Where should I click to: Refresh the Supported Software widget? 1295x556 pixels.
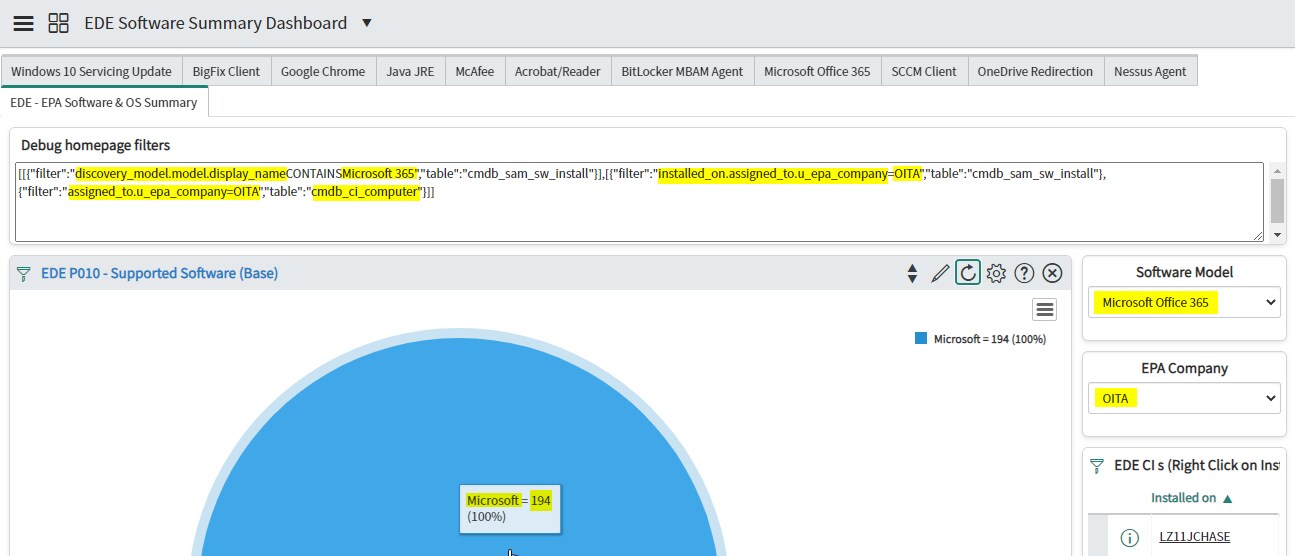point(967,273)
